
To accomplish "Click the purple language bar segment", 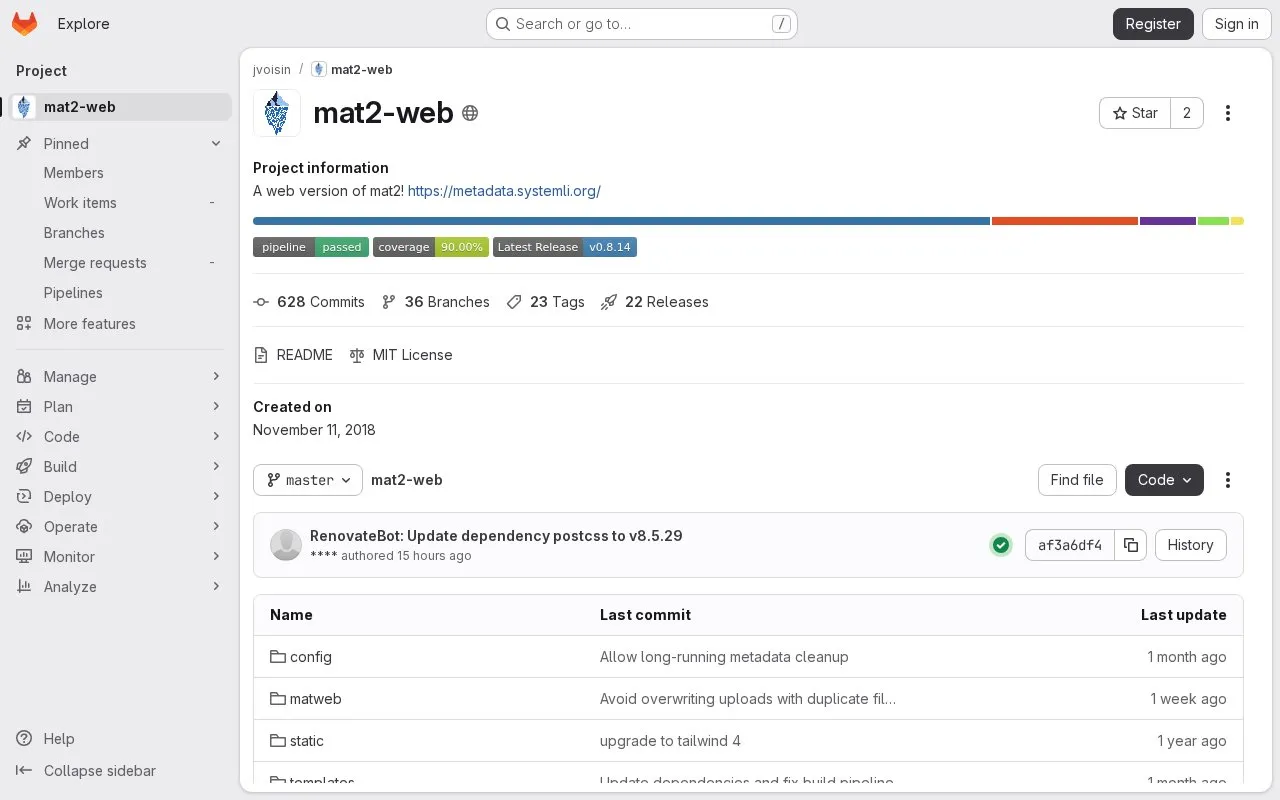I will (1168, 221).
